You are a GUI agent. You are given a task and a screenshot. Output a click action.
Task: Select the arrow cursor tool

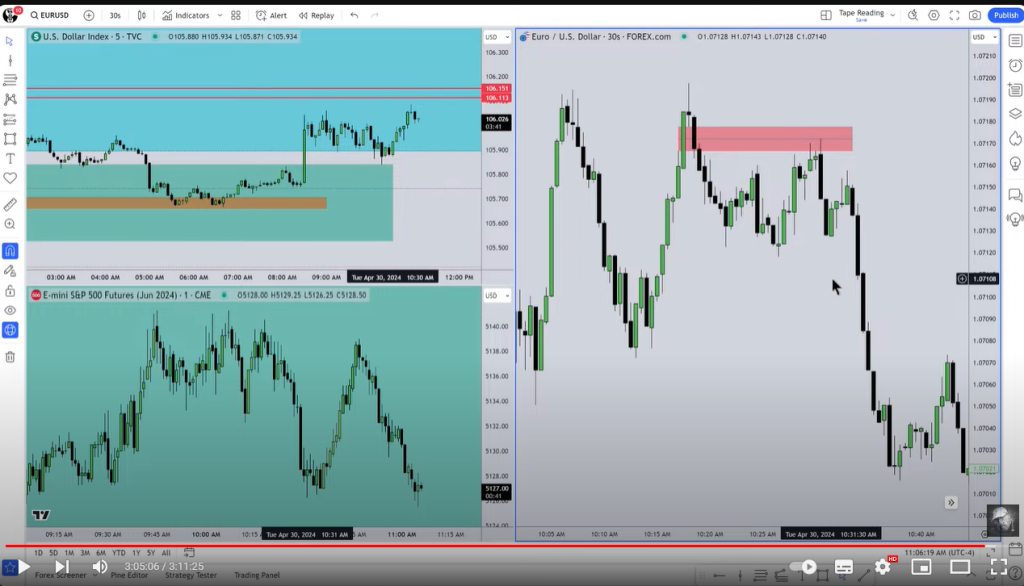10,41
